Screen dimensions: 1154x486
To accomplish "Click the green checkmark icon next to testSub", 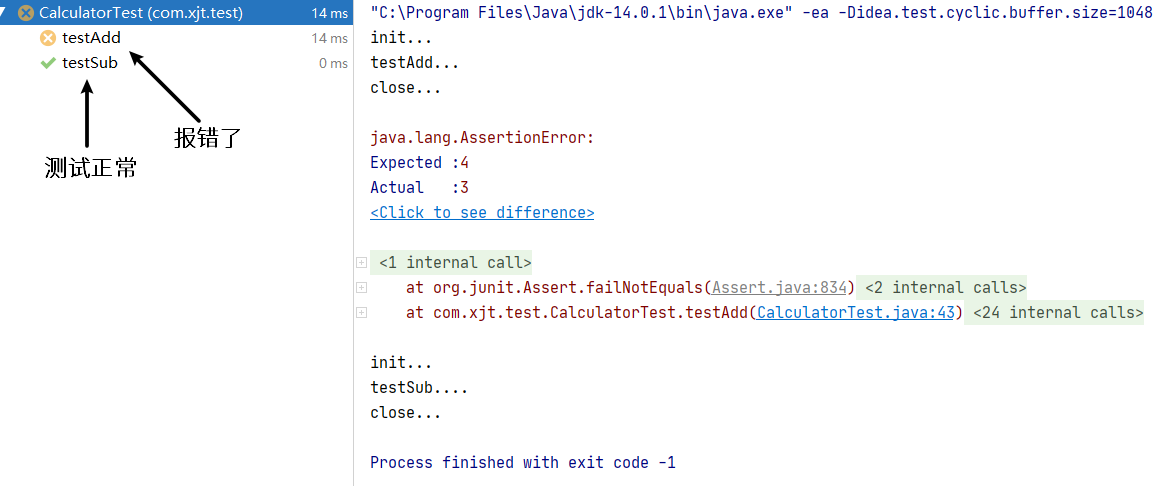I will coord(49,63).
